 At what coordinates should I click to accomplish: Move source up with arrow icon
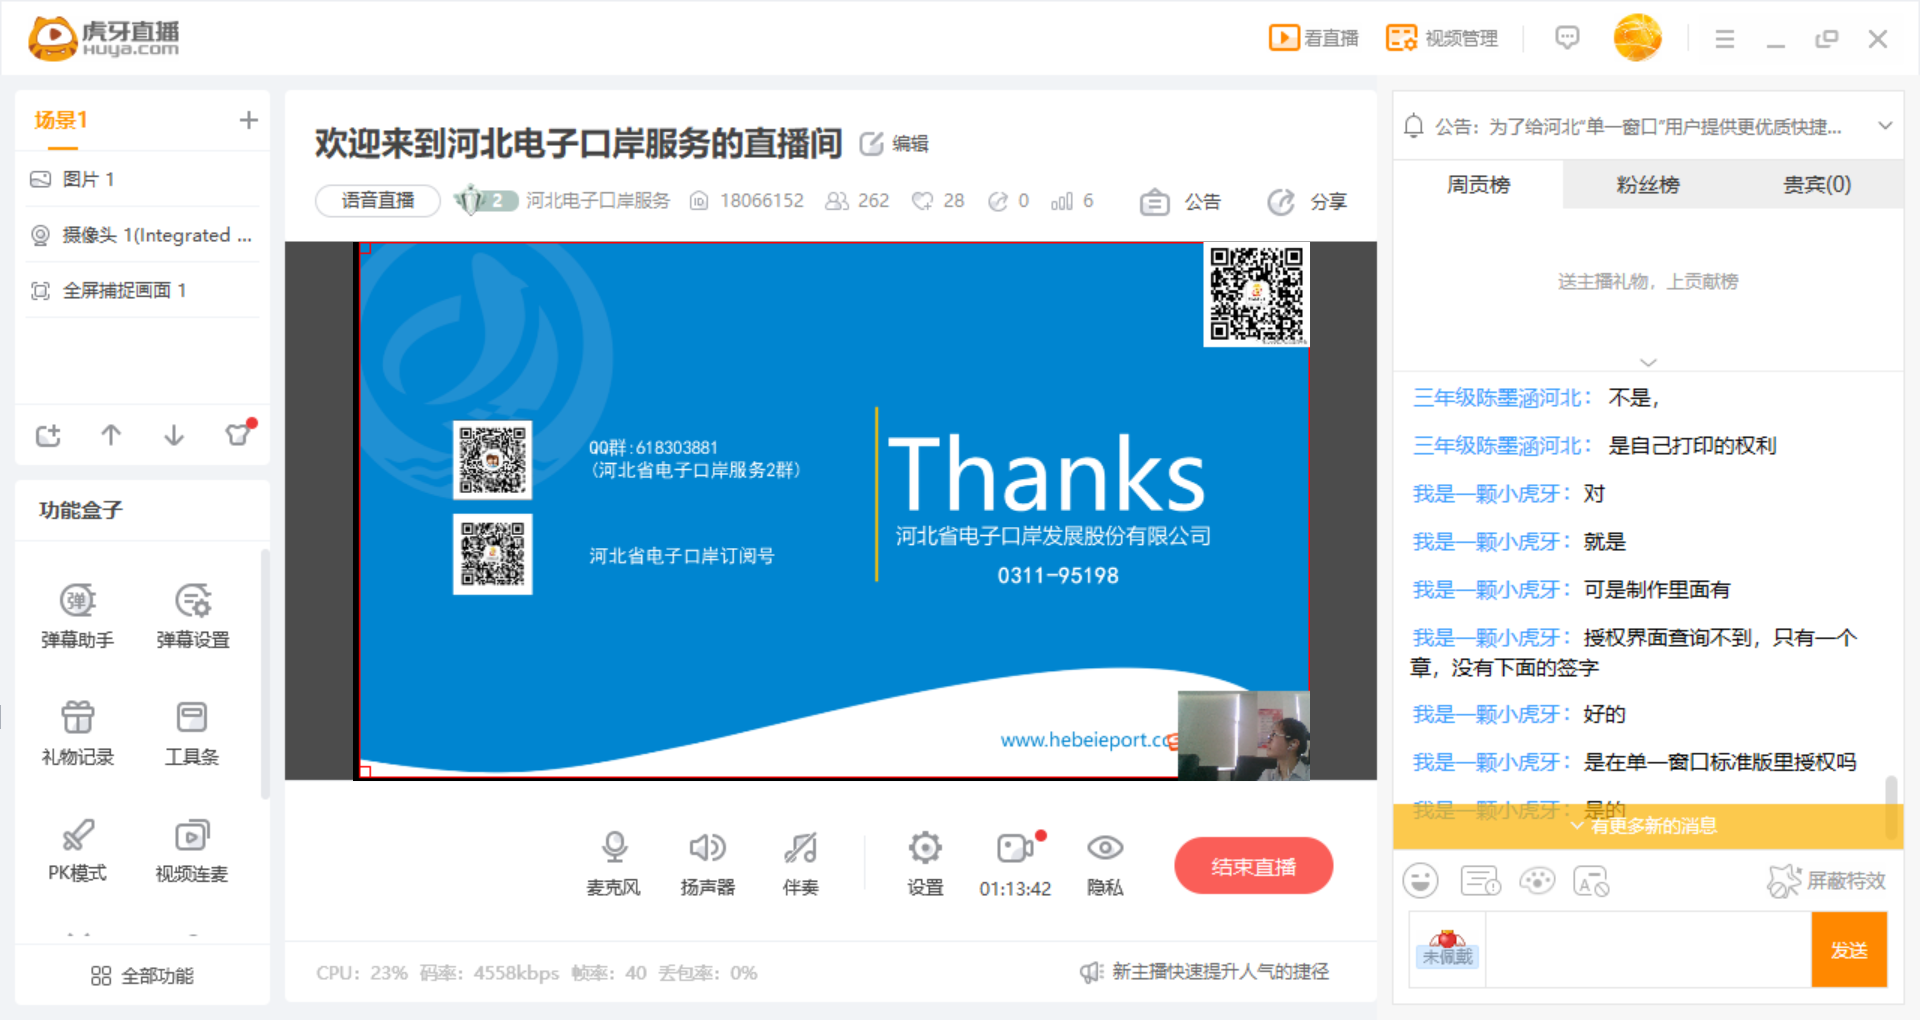(x=111, y=435)
